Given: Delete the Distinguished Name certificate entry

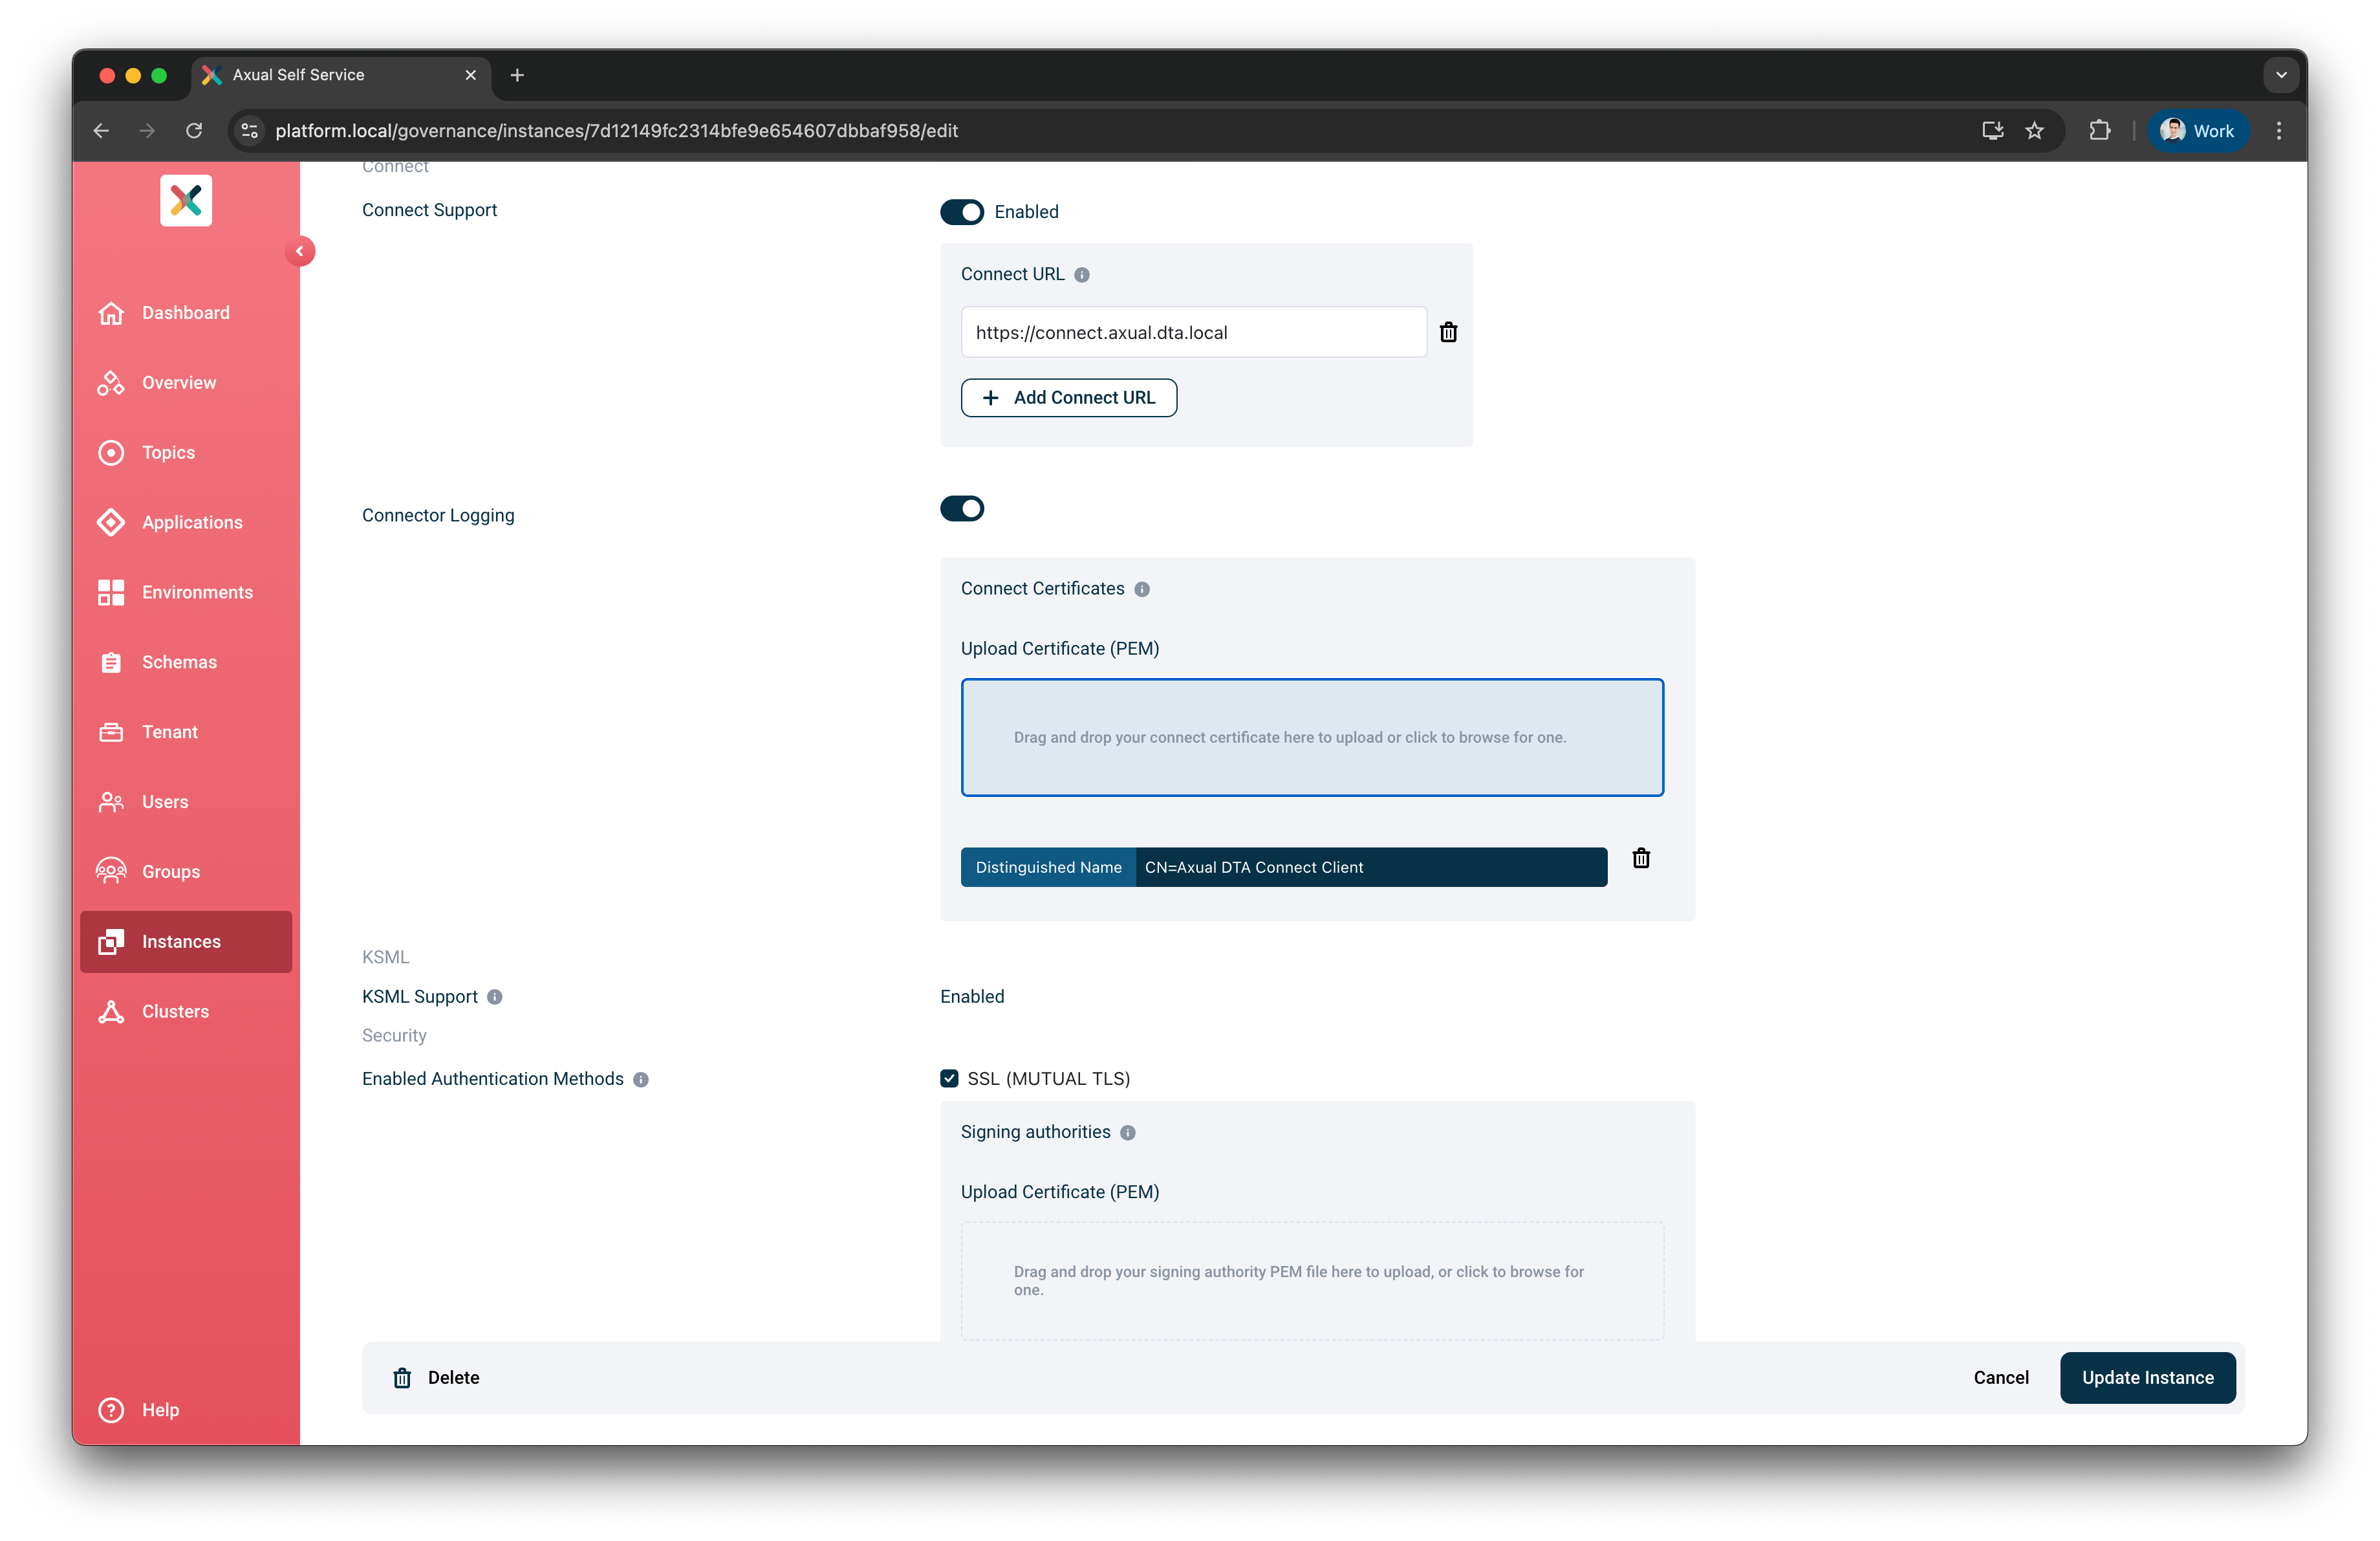Looking at the screenshot, I should (x=1640, y=858).
